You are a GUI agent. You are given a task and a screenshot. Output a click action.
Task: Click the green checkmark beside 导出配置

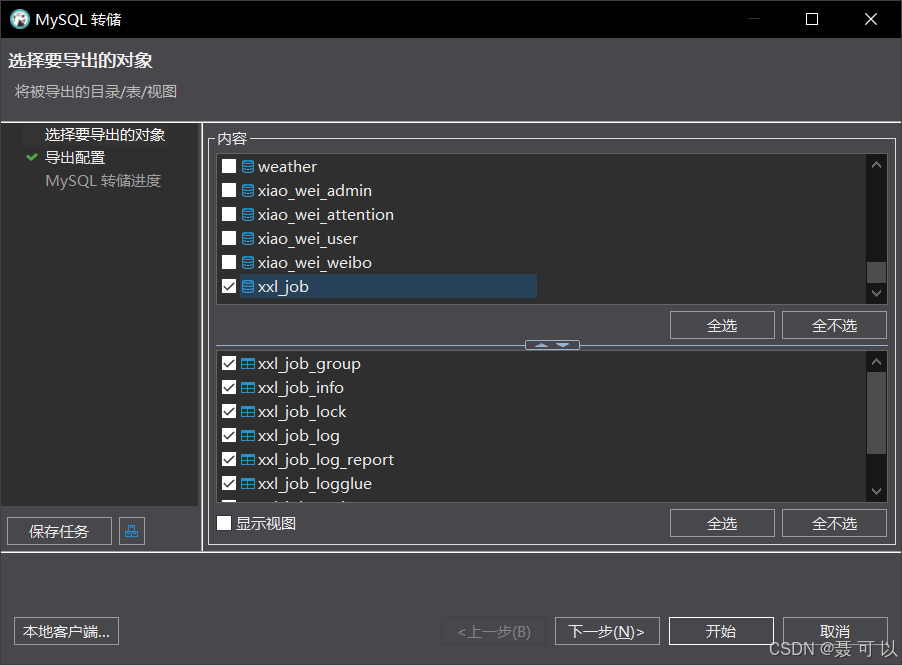point(32,157)
